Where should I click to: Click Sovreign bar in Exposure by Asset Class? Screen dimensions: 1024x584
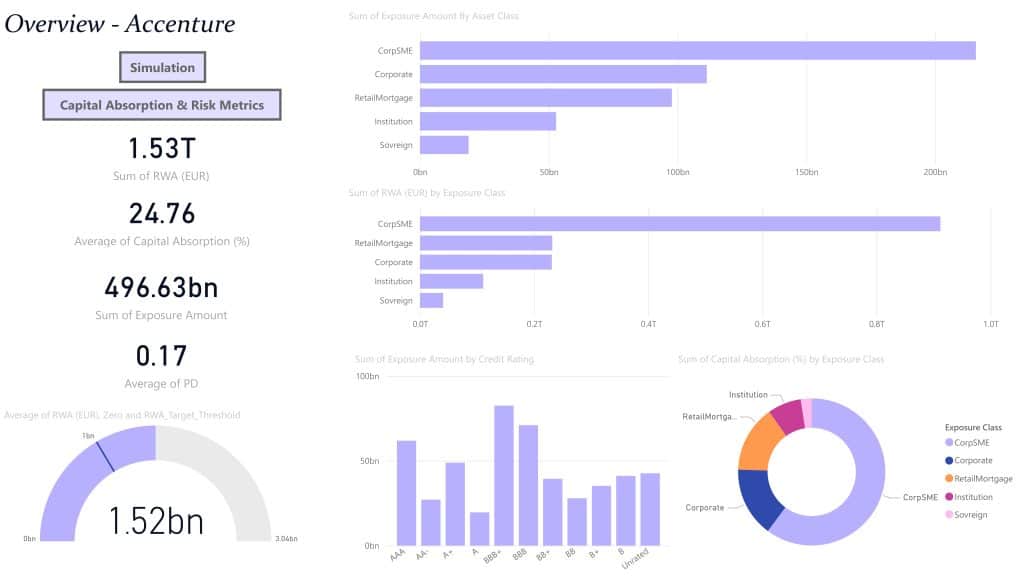(x=444, y=145)
